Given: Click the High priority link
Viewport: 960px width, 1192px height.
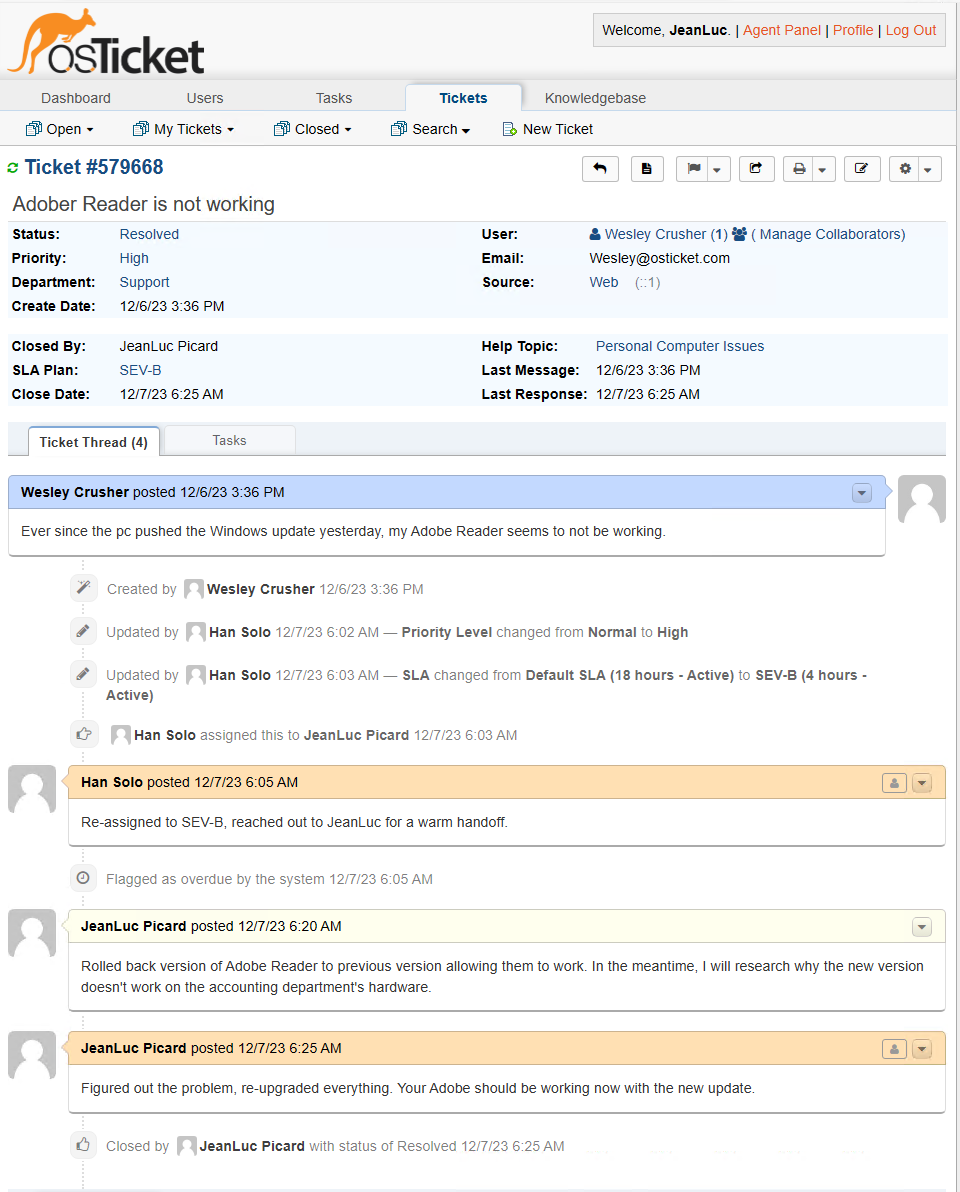Looking at the screenshot, I should [x=134, y=258].
